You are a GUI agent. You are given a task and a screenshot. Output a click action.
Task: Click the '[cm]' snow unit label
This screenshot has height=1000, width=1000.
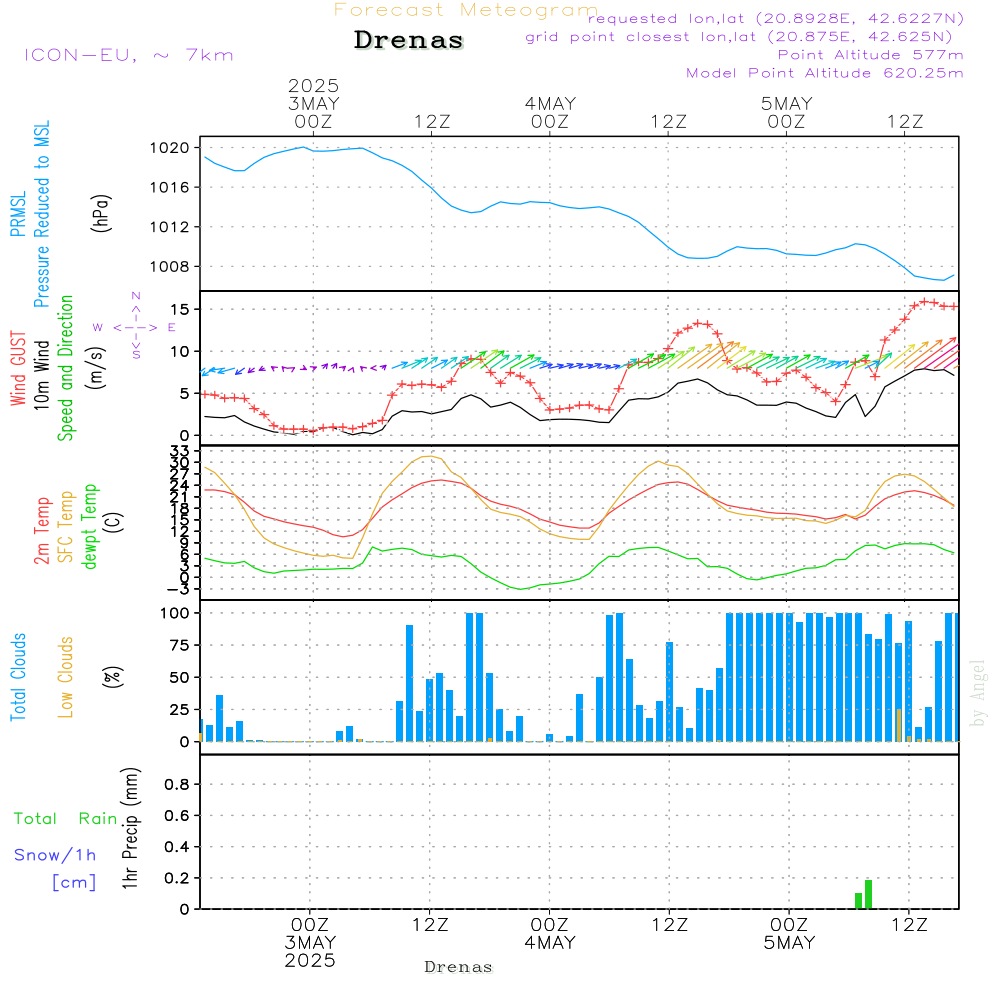74,882
